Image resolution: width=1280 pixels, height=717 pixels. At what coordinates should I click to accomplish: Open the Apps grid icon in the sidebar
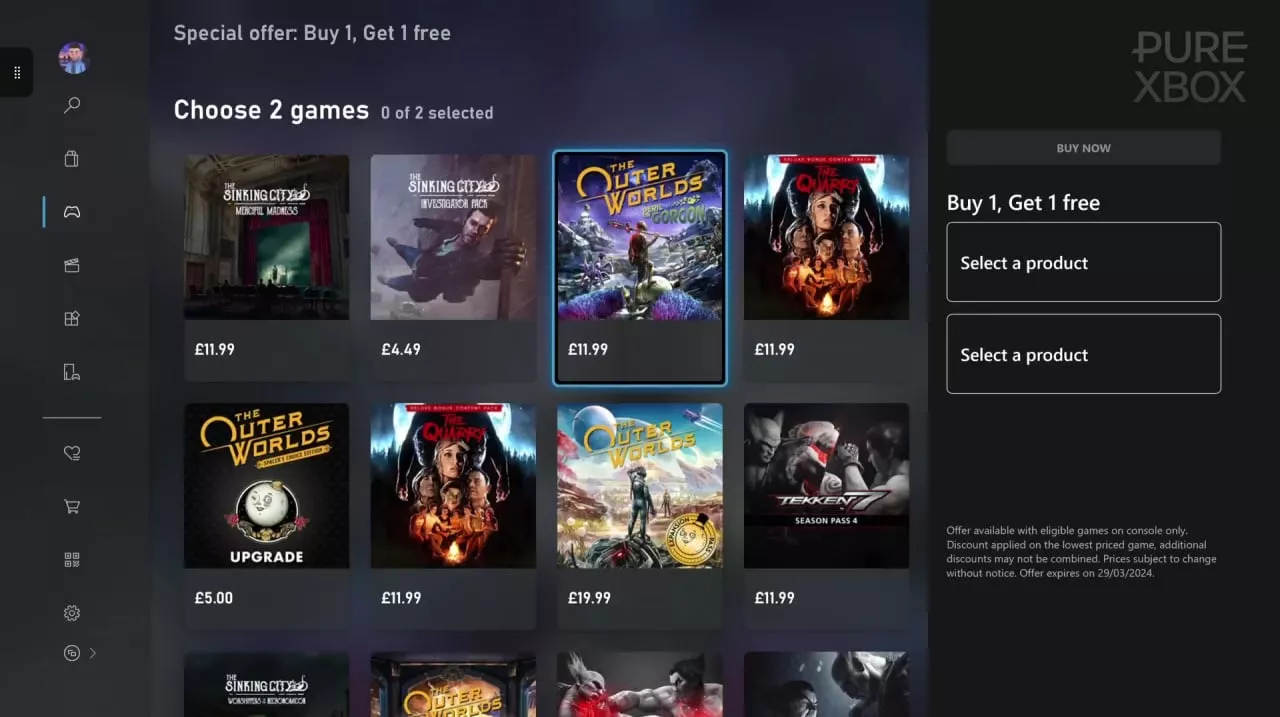(x=72, y=318)
